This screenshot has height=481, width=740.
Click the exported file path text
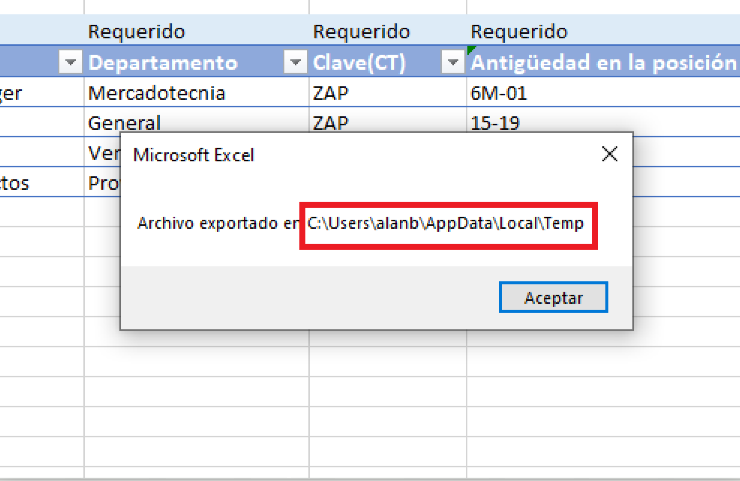[446, 223]
